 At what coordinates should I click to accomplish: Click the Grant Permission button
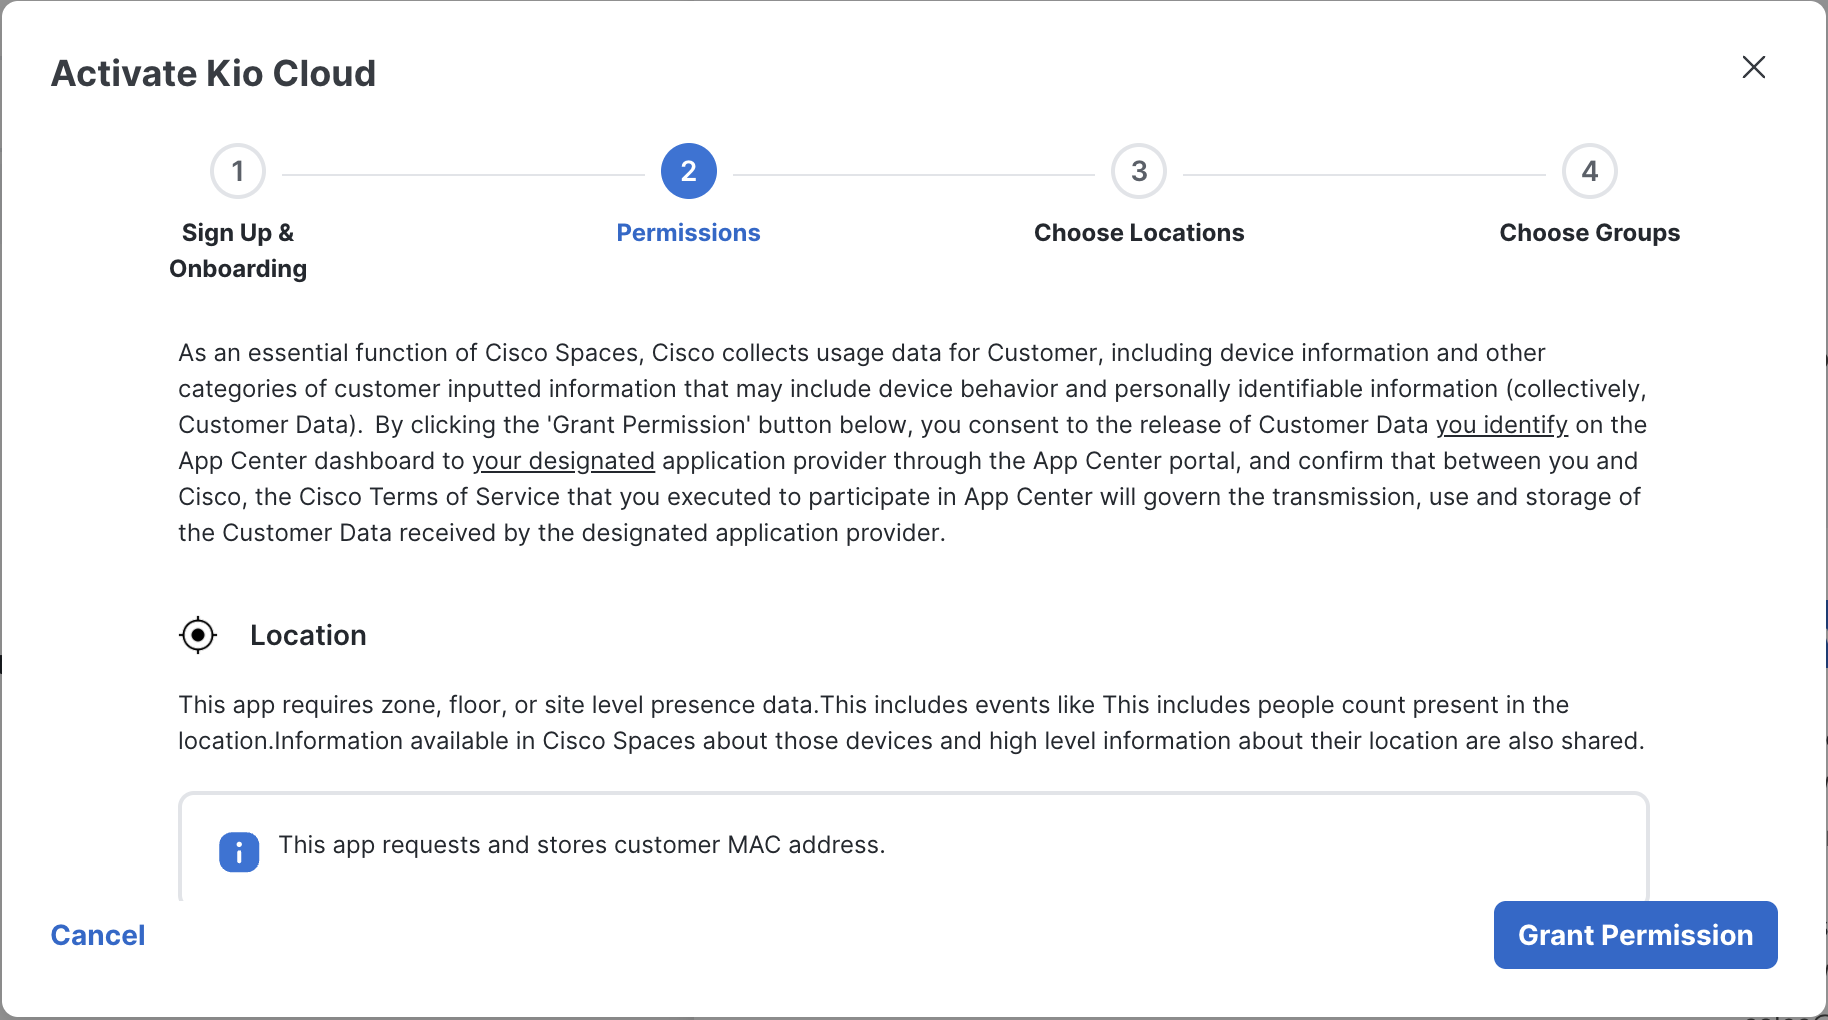click(1635, 935)
